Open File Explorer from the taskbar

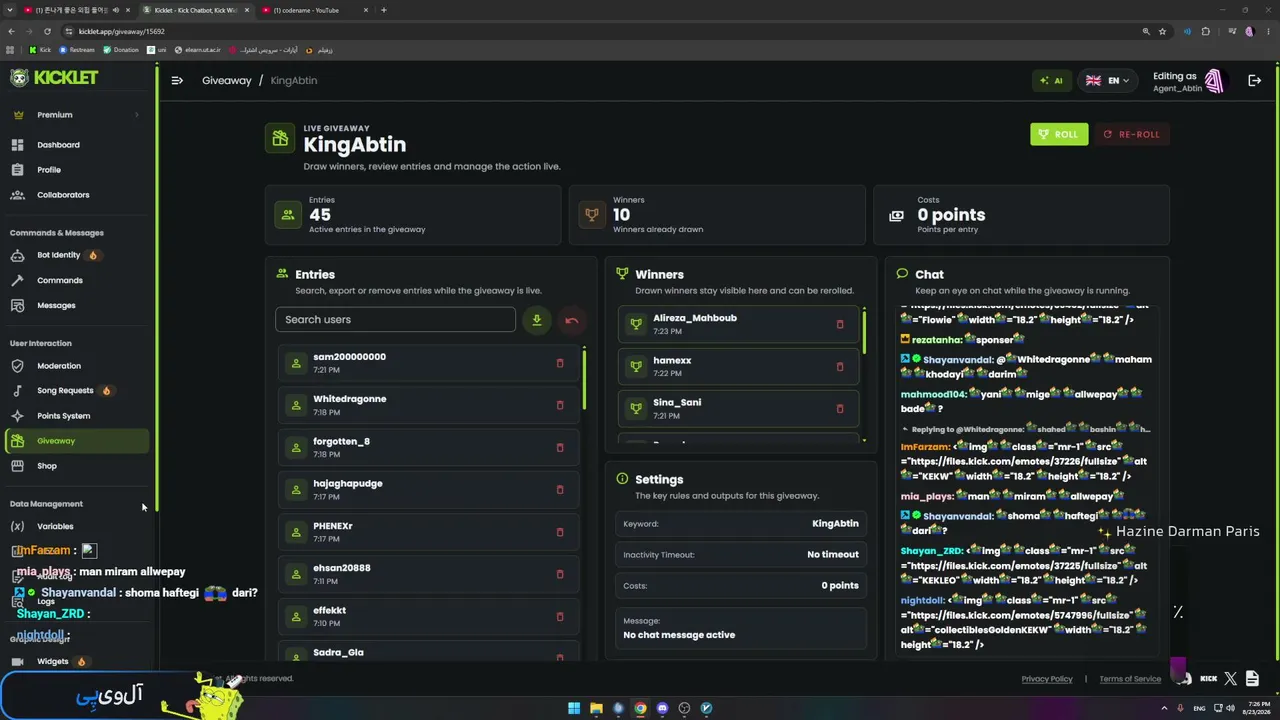pos(596,708)
